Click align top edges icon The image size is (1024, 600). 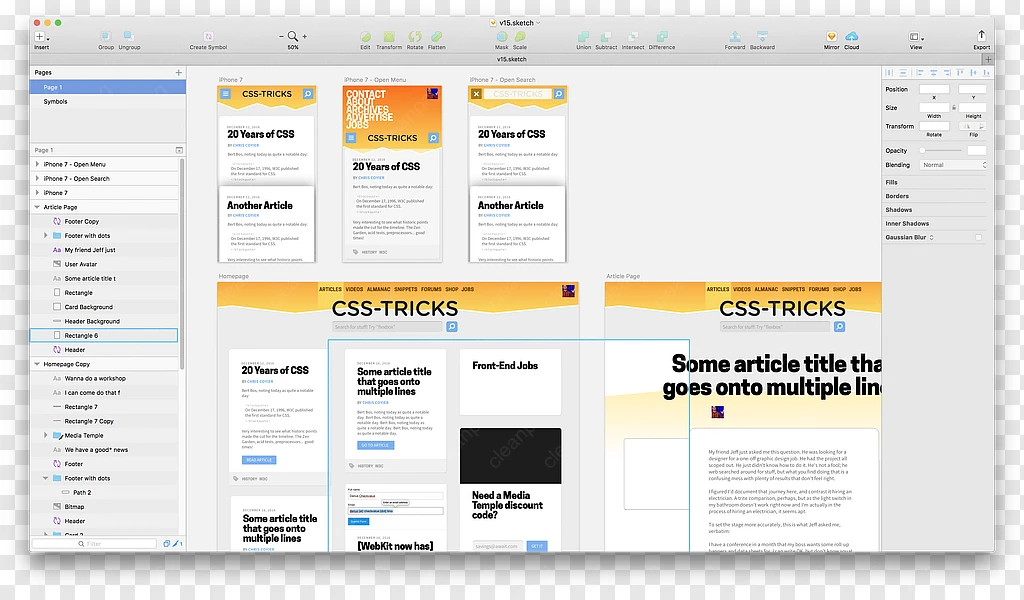coord(959,72)
